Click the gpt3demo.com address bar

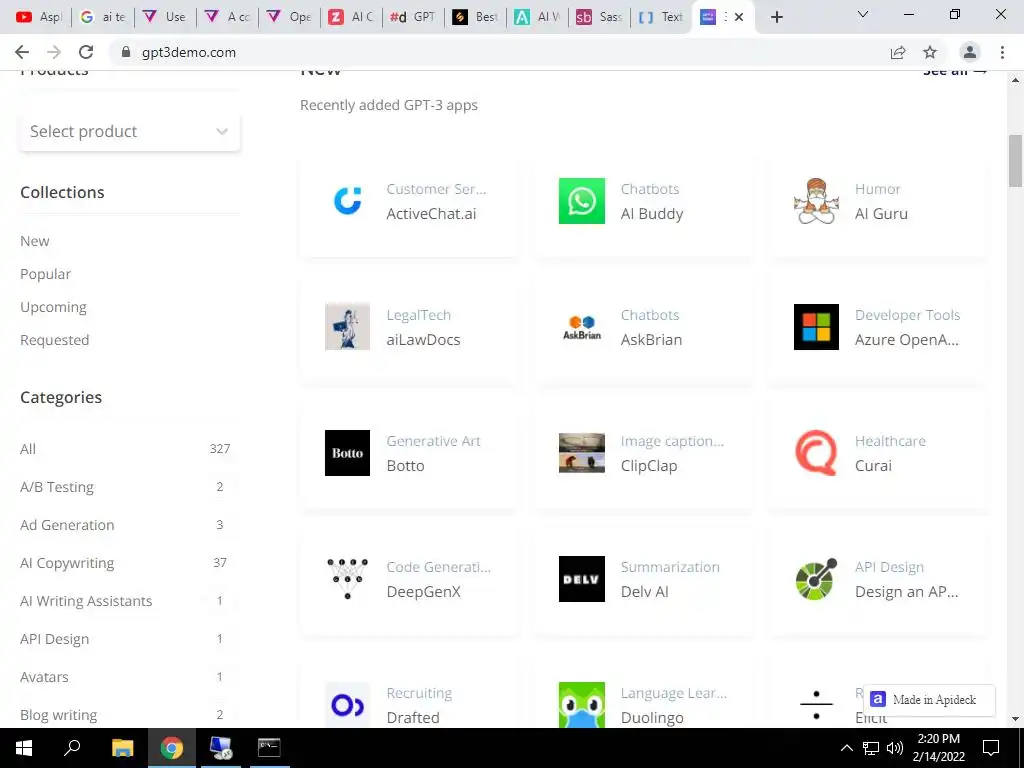(496, 52)
